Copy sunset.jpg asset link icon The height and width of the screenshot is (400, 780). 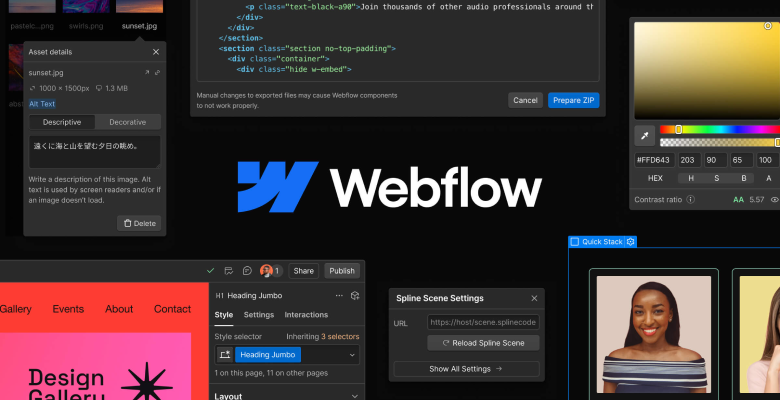(x=157, y=73)
